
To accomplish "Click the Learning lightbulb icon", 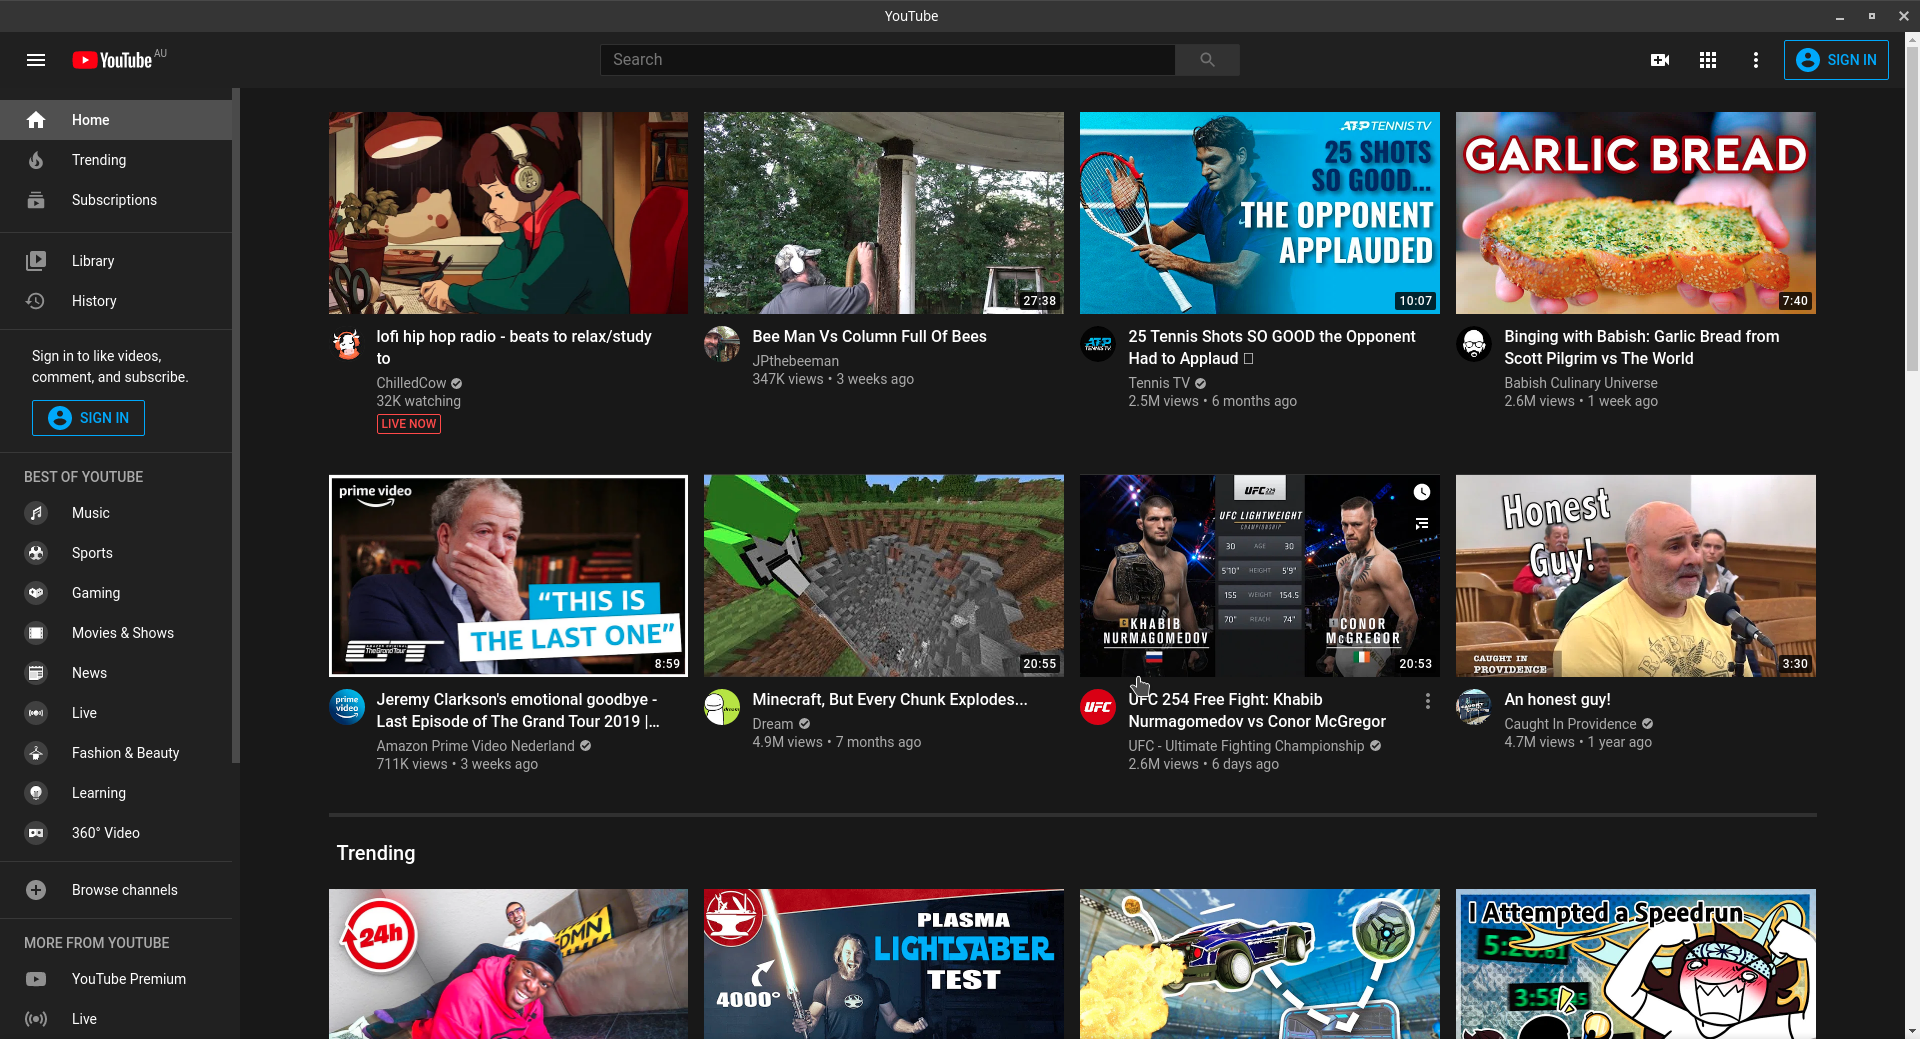I will [x=36, y=793].
